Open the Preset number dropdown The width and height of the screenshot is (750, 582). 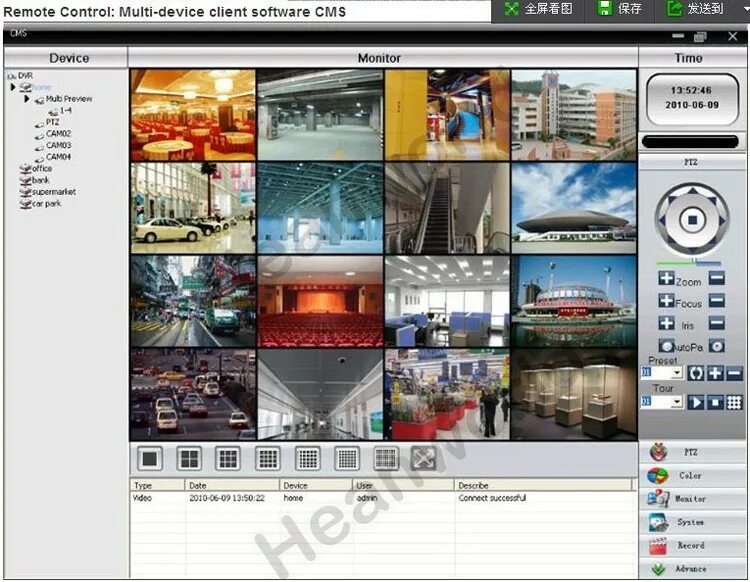[677, 373]
